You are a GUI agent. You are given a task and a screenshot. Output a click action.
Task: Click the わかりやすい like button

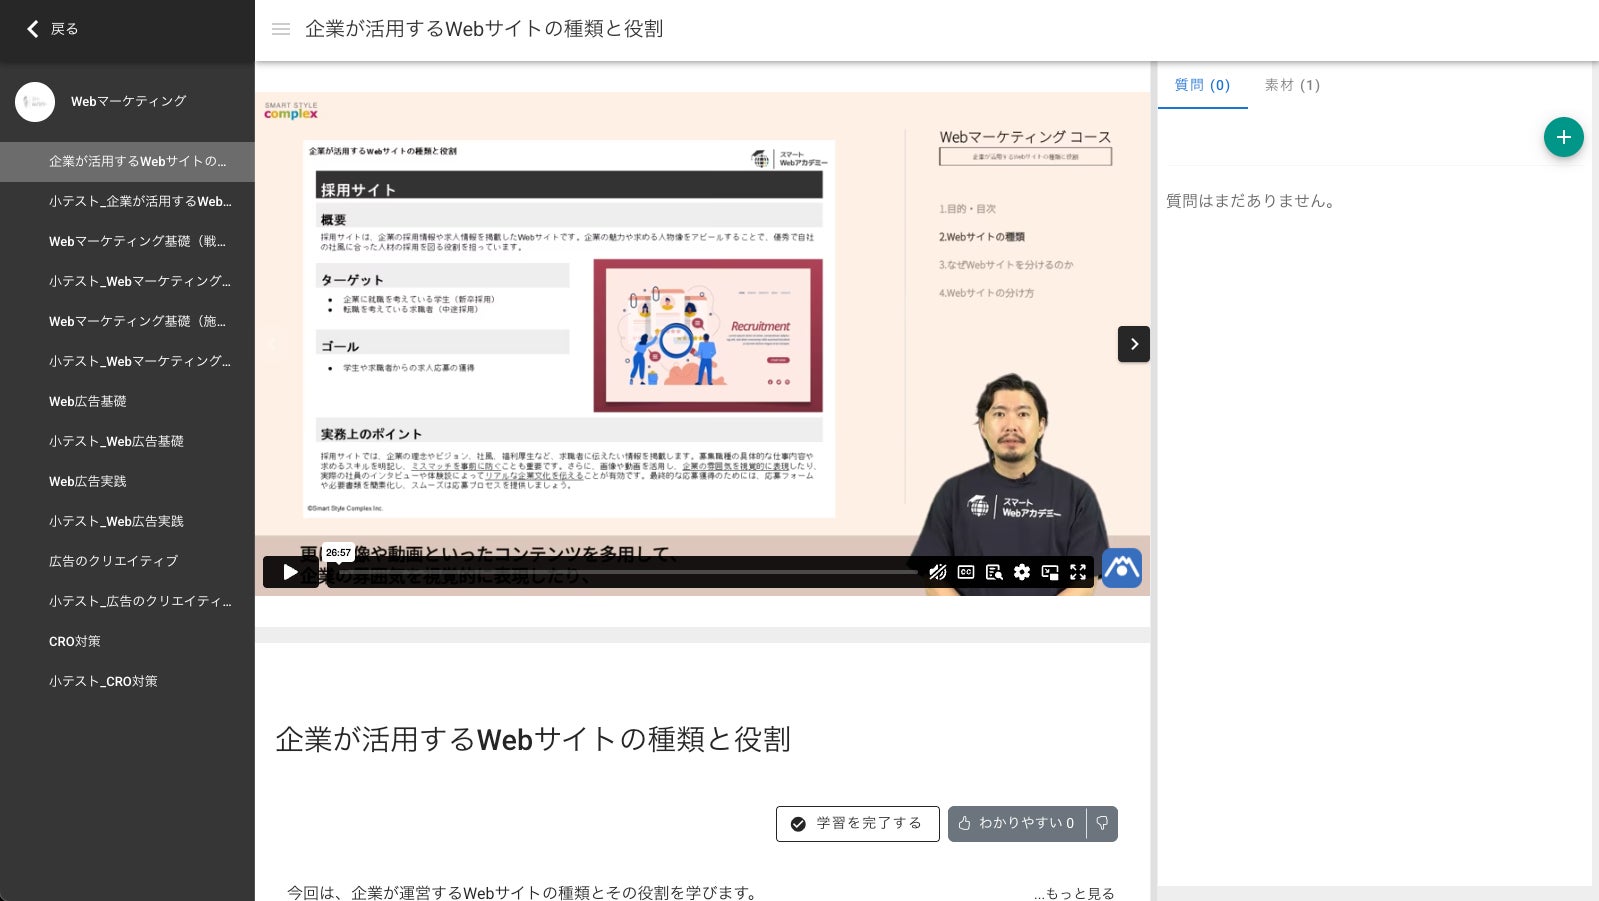[x=1017, y=824]
